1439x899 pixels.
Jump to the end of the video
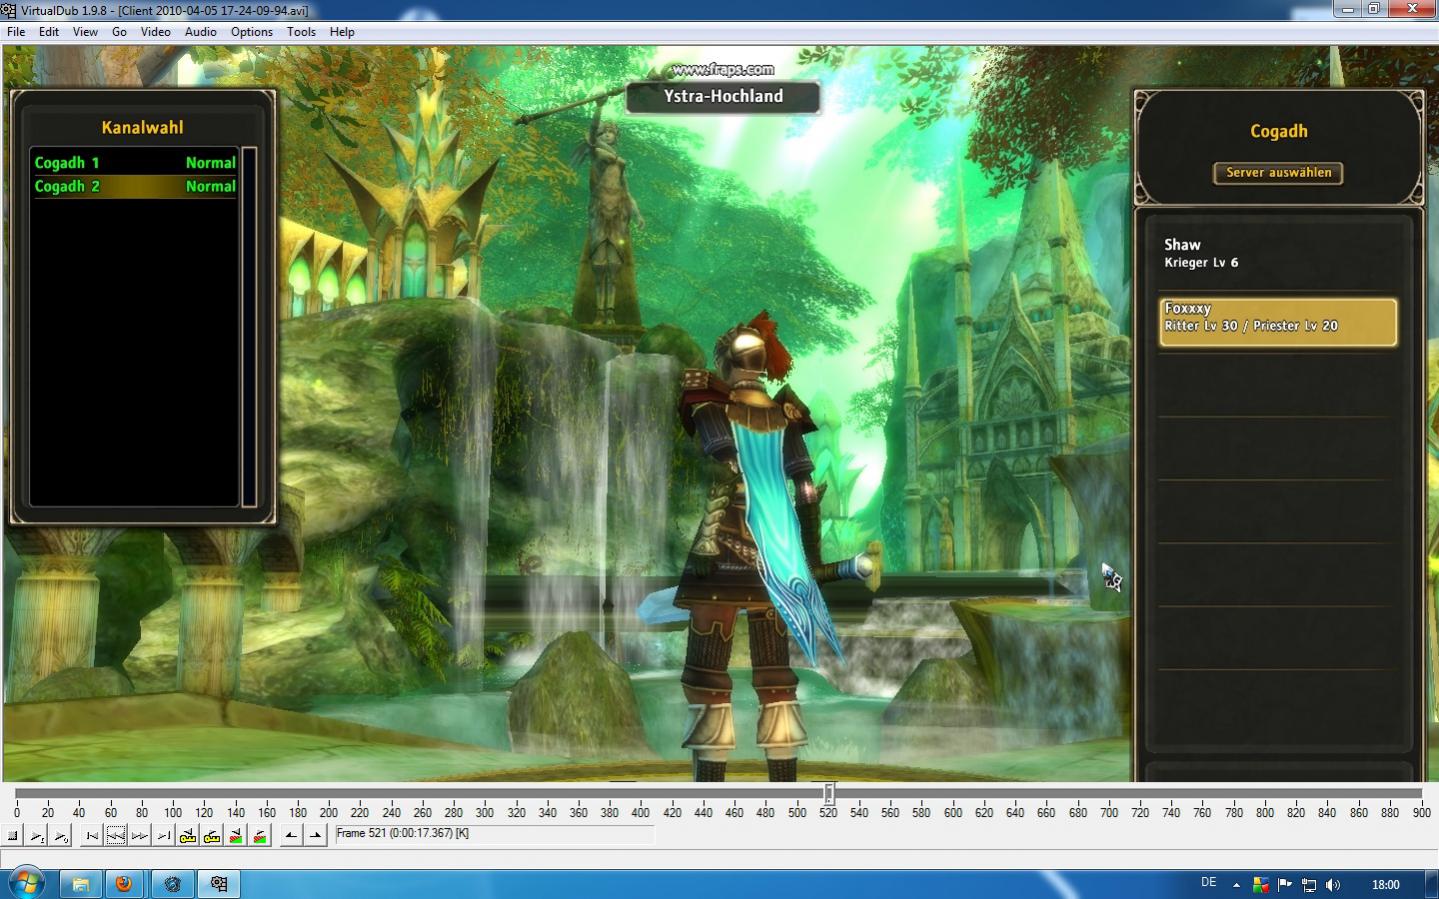(164, 835)
